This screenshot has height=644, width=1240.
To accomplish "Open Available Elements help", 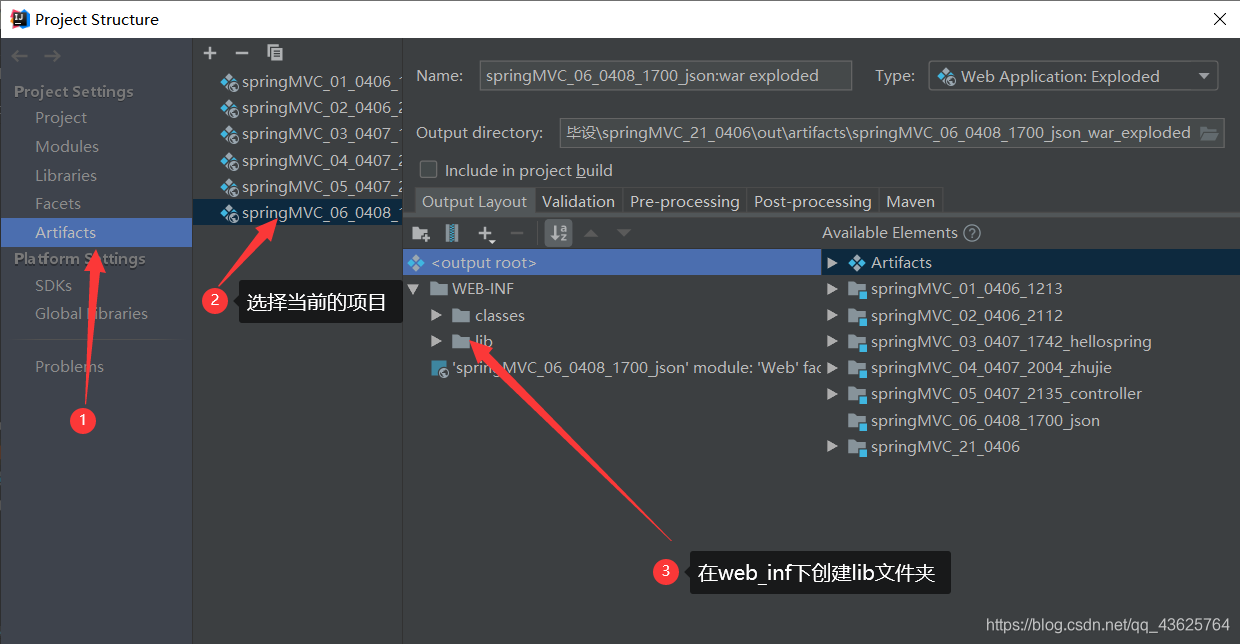I will point(971,233).
